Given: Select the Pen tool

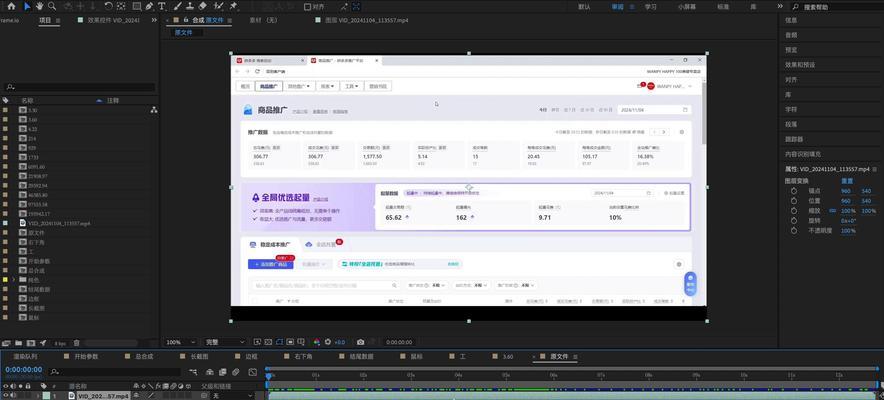Looking at the screenshot, I should click(149, 6).
